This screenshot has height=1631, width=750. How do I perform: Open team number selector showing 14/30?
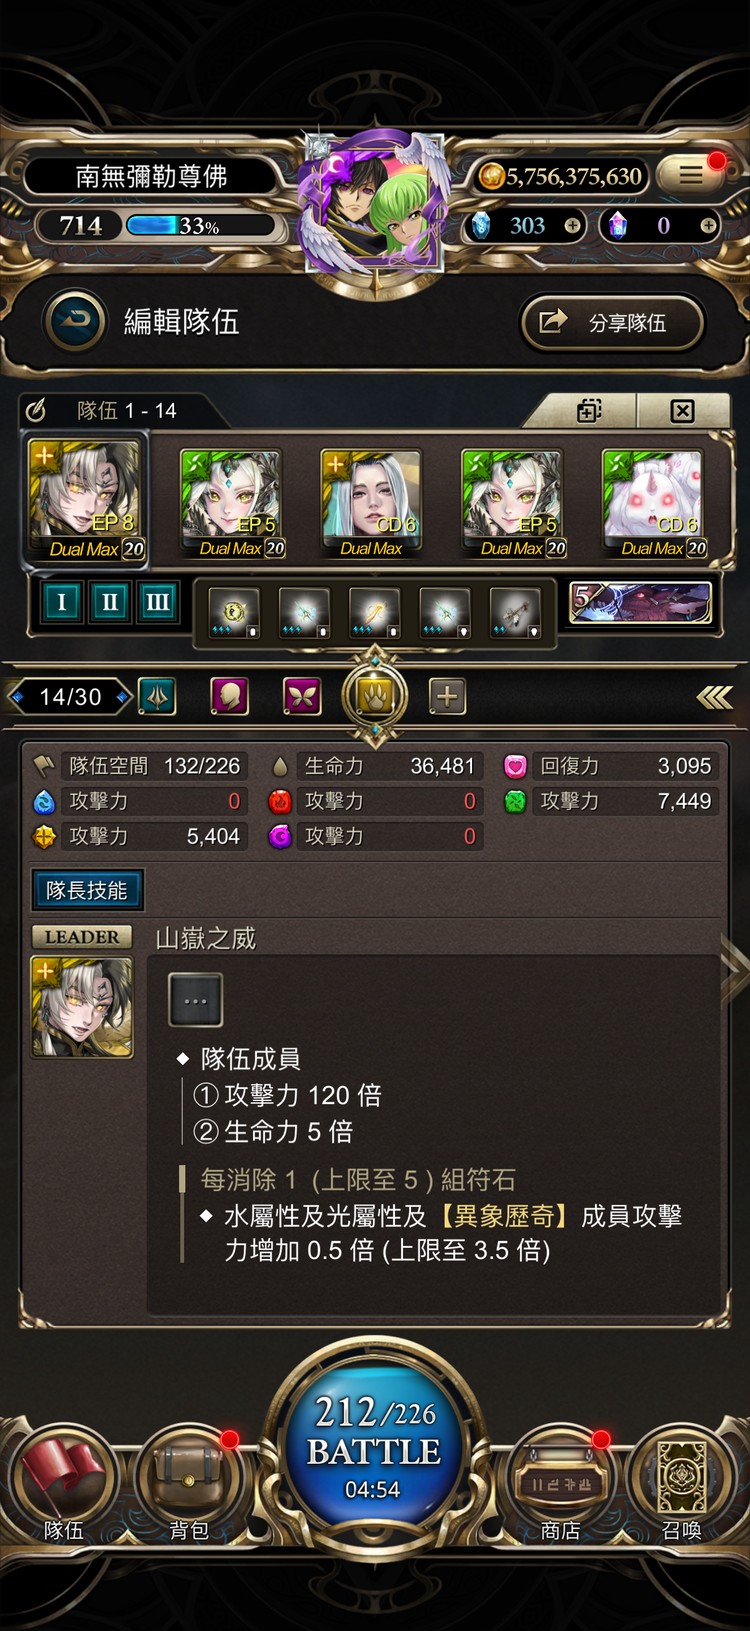pyautogui.click(x=70, y=697)
